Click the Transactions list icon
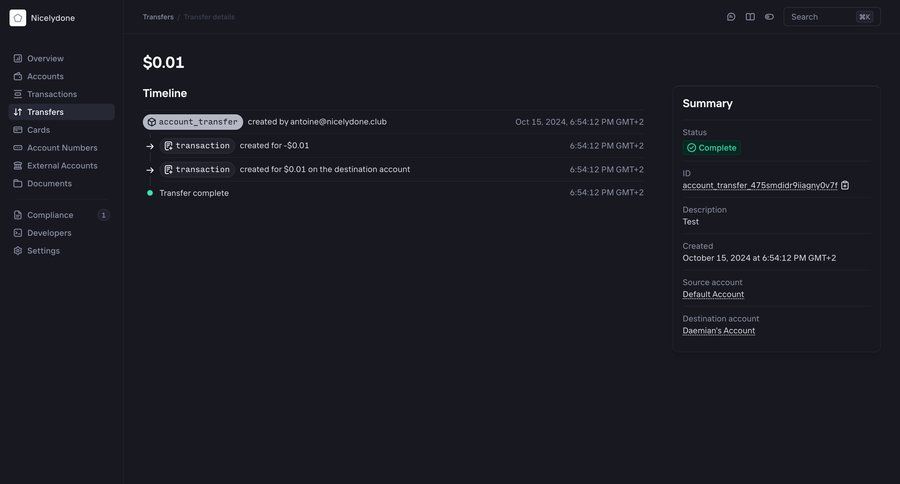 point(18,94)
